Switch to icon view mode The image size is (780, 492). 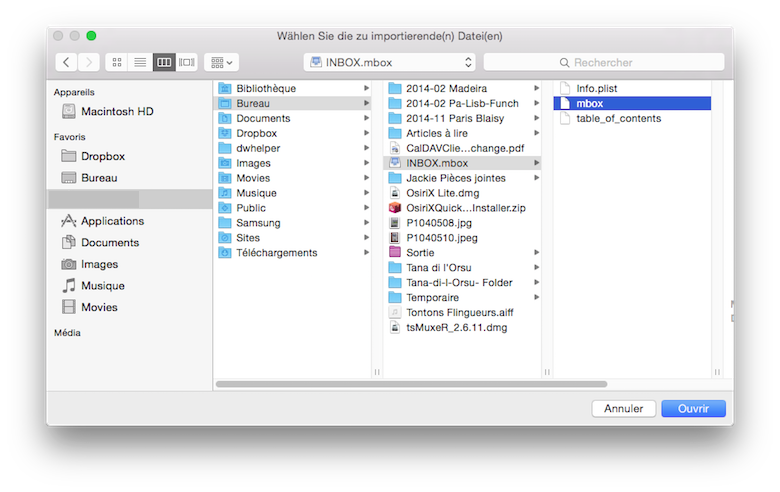pyautogui.click(x=117, y=62)
